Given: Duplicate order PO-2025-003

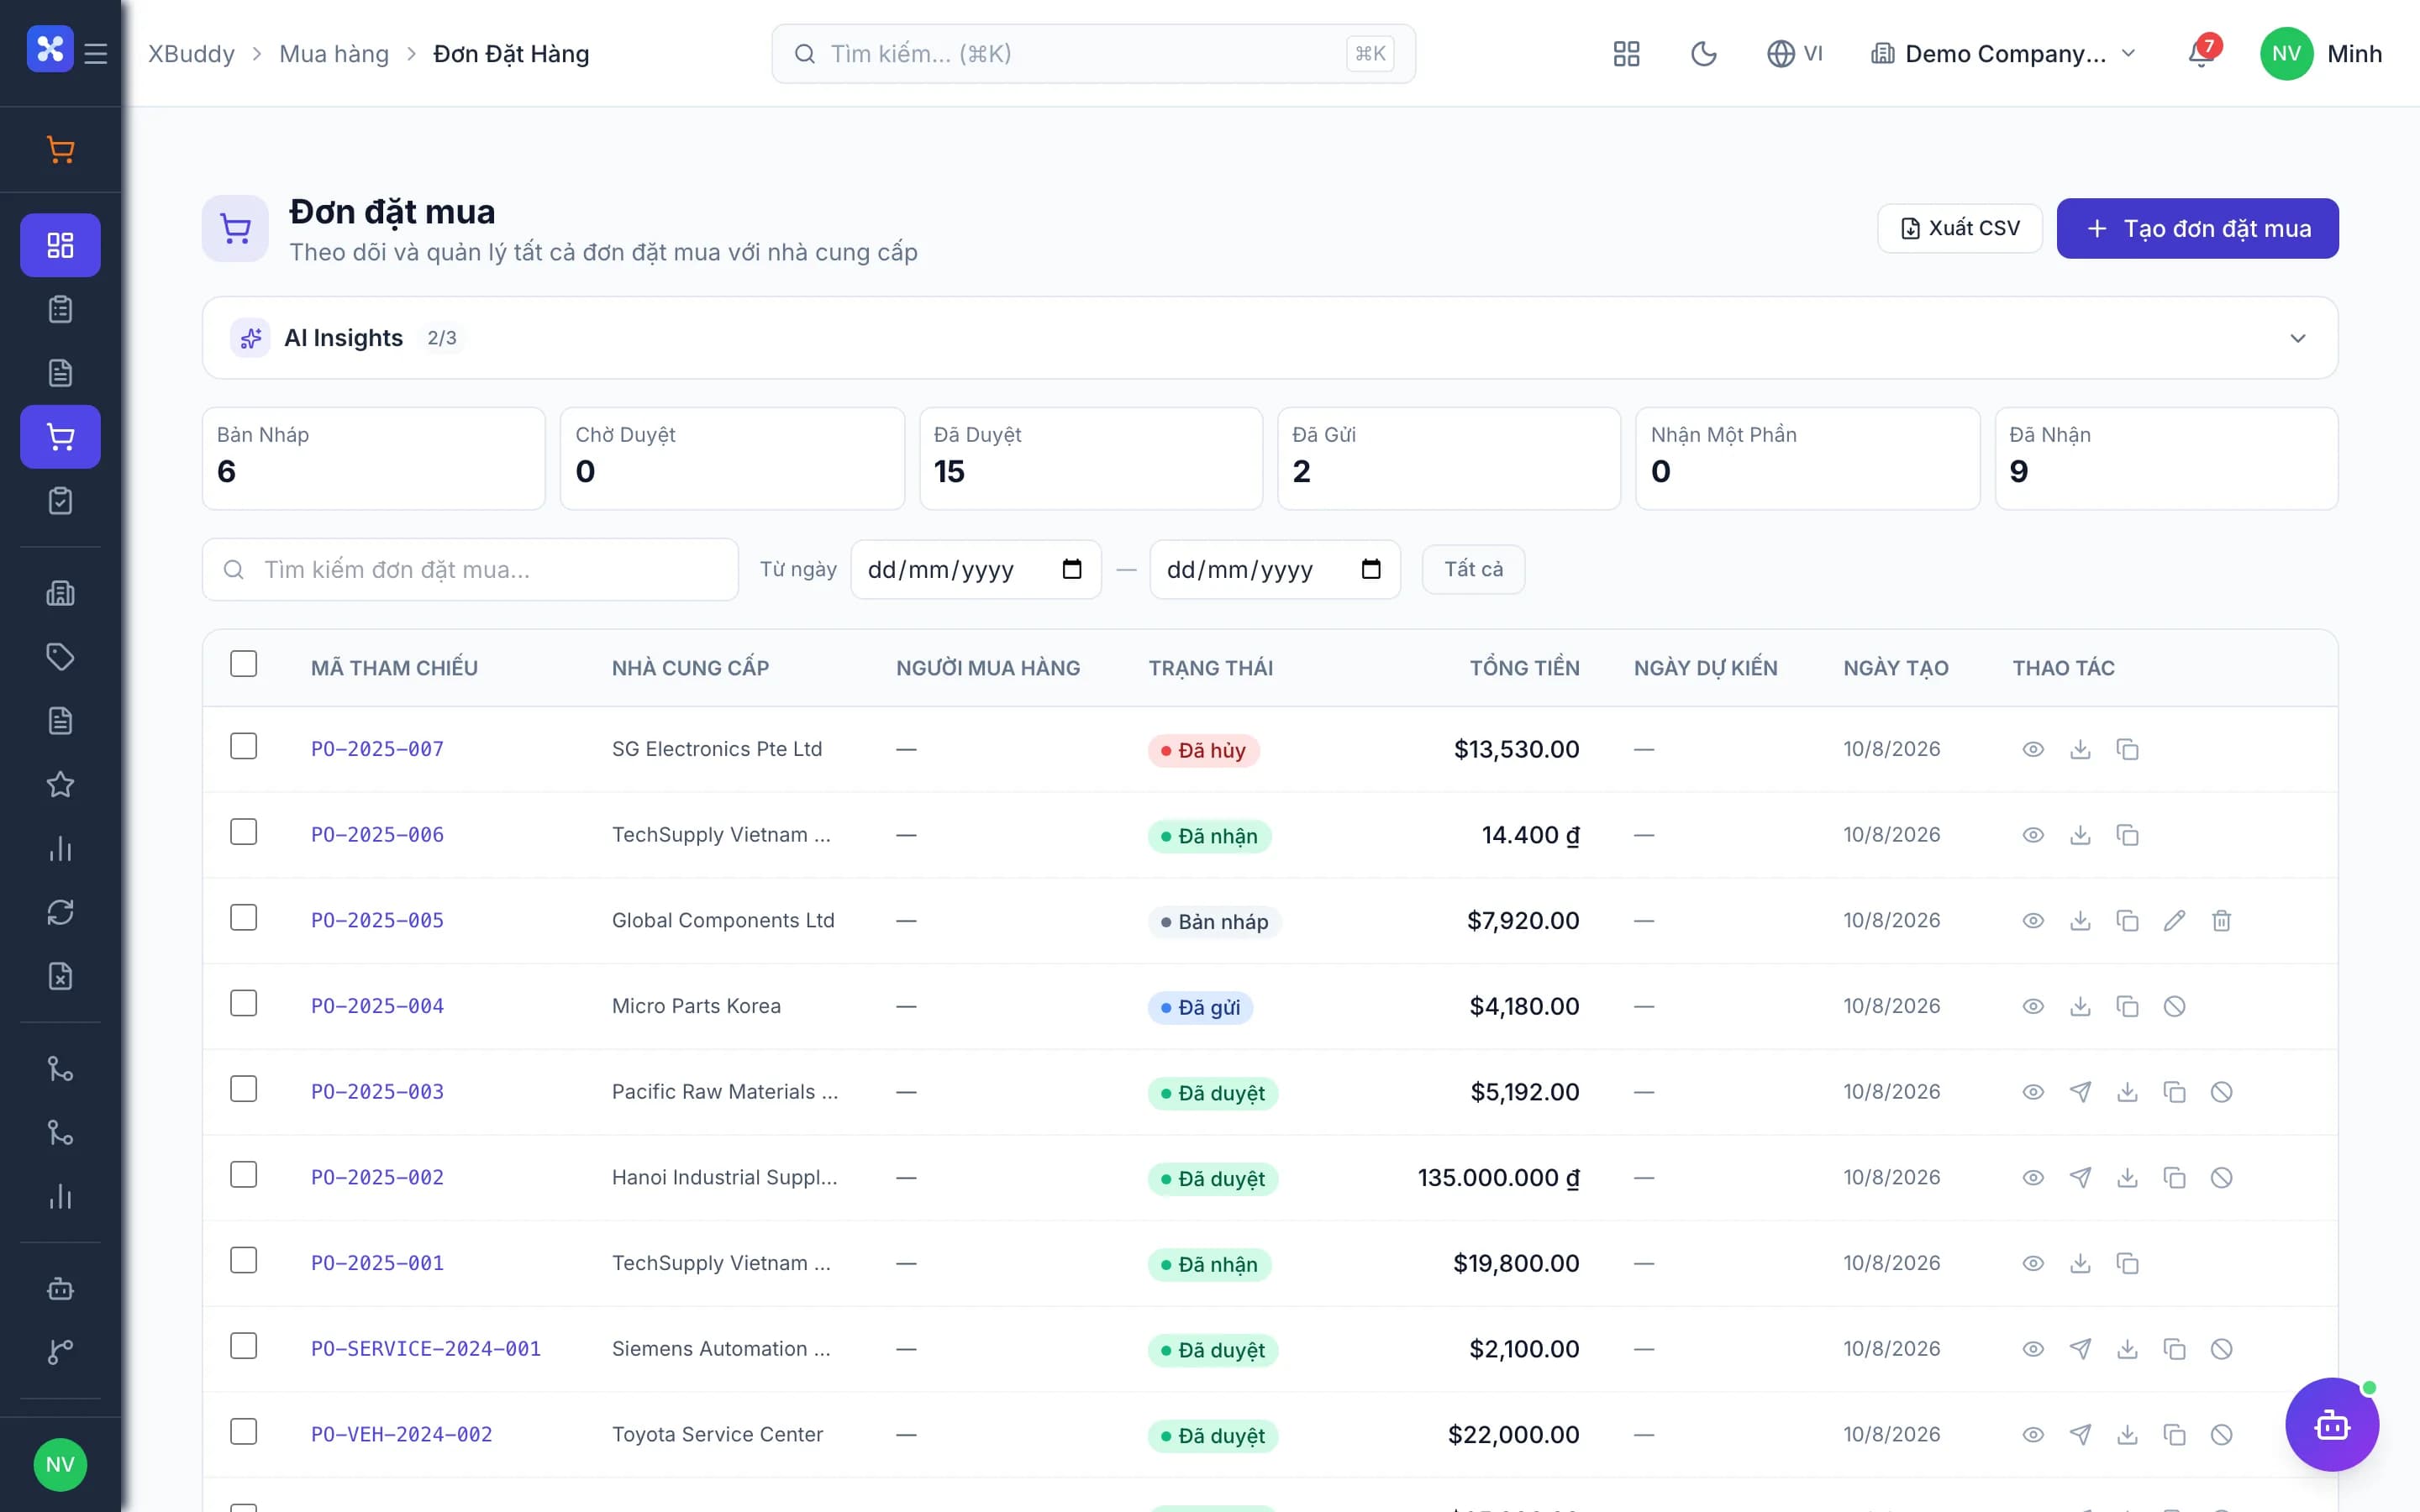Looking at the screenshot, I should tap(2174, 1092).
